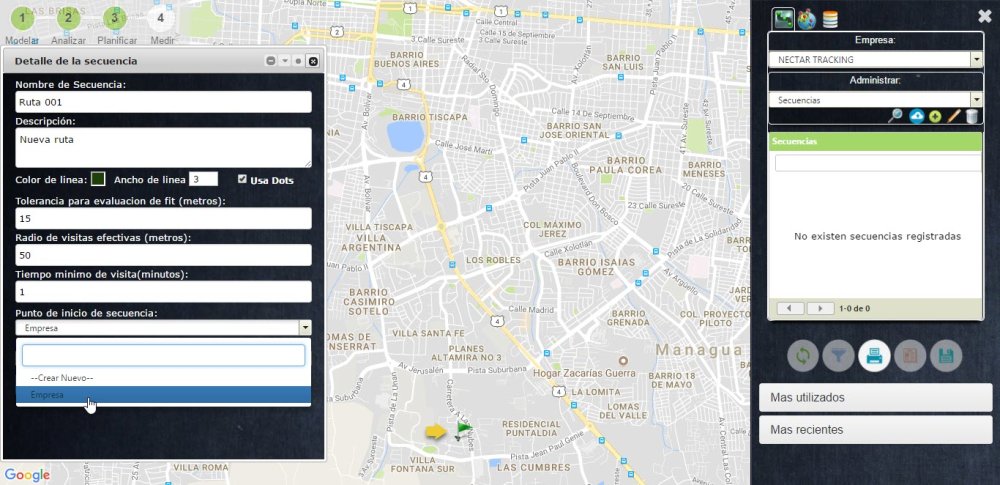Click the BARRIO TISCAPA map label
This screenshot has width=1000, height=485.
429,117
